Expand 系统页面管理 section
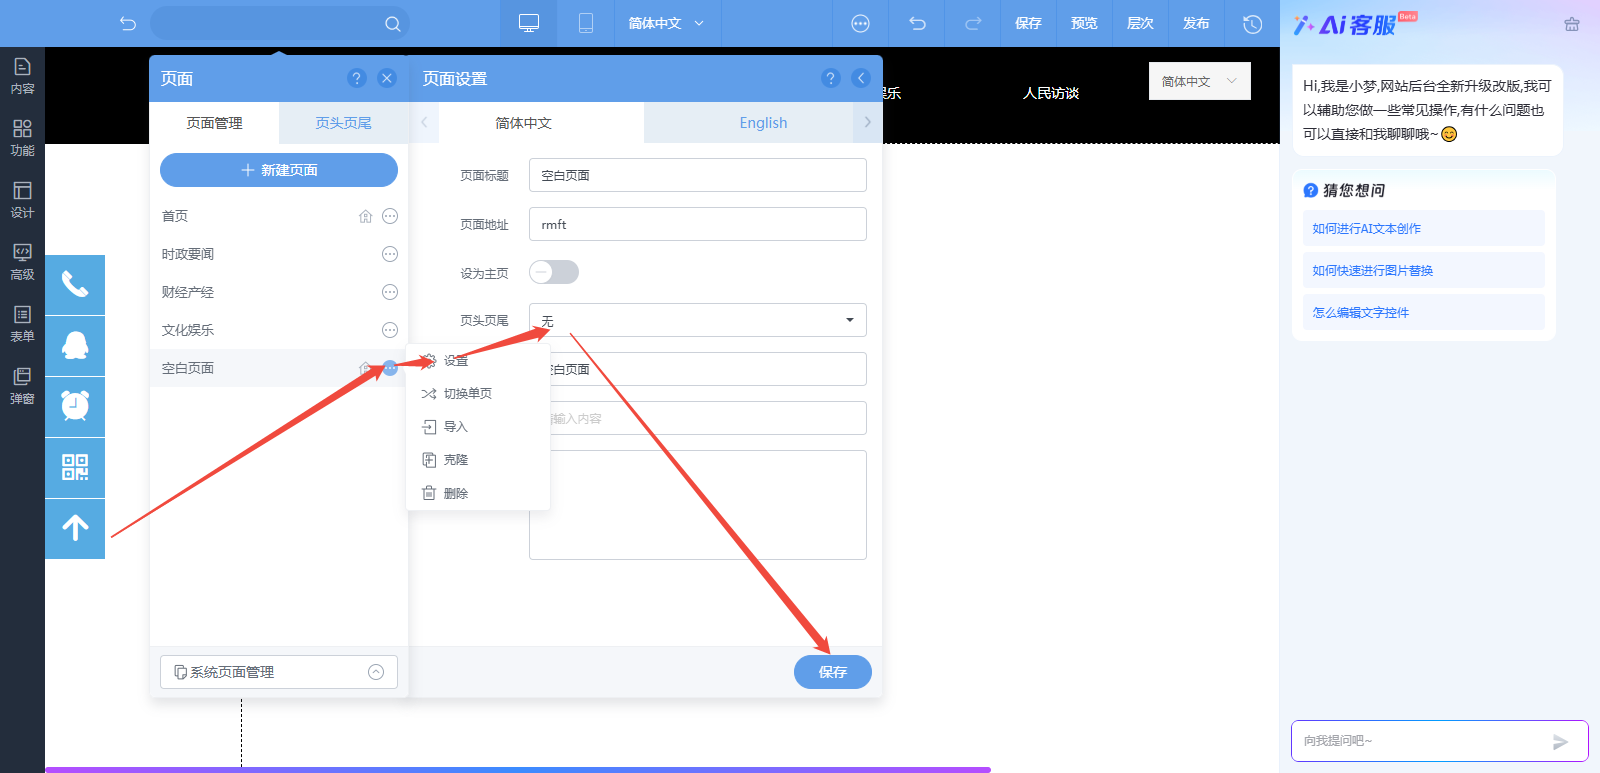The image size is (1600, 773). click(x=279, y=672)
